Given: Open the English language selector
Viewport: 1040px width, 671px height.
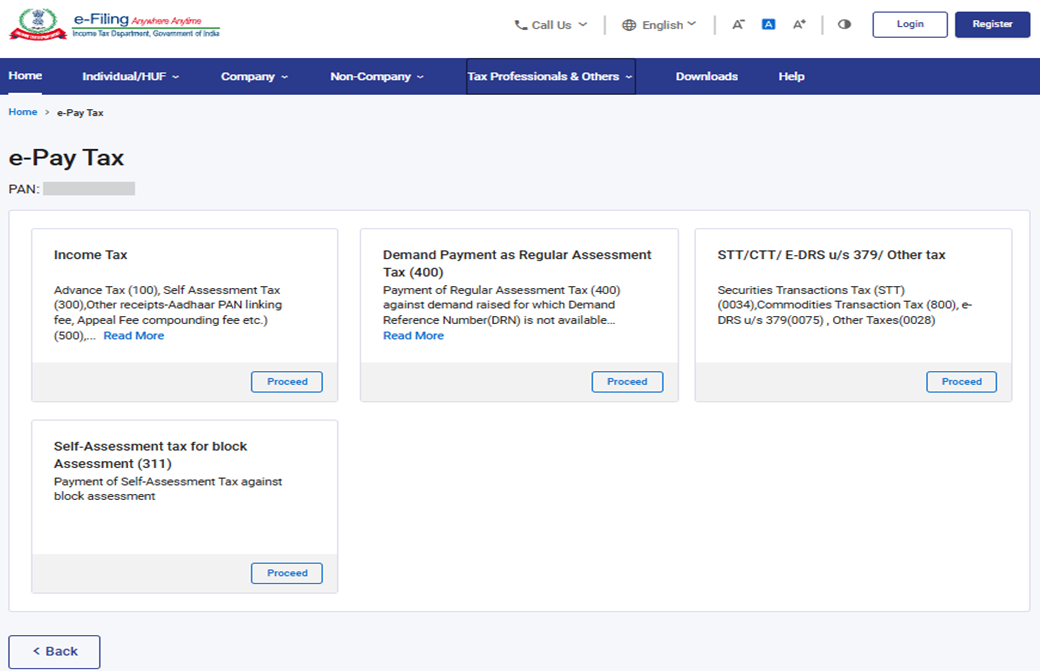Looking at the screenshot, I should pos(659,25).
